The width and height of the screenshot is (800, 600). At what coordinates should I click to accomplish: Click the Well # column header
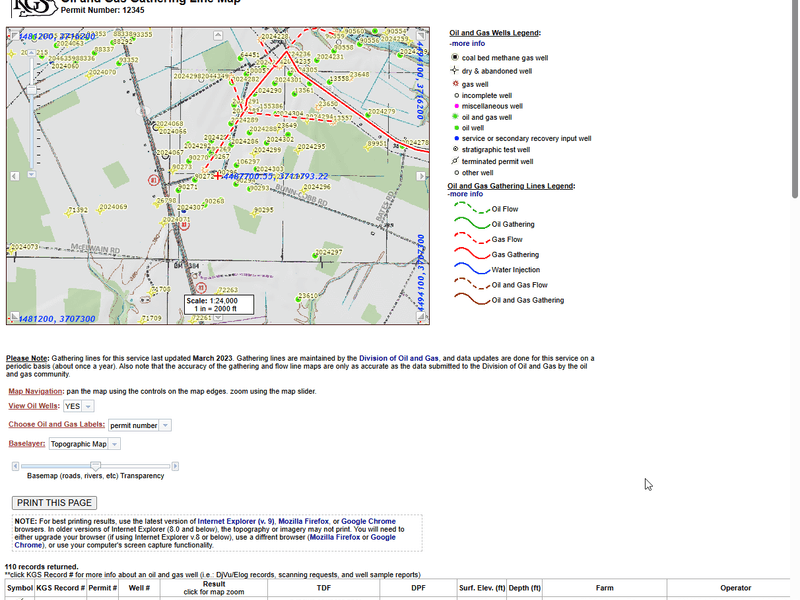coord(139,588)
